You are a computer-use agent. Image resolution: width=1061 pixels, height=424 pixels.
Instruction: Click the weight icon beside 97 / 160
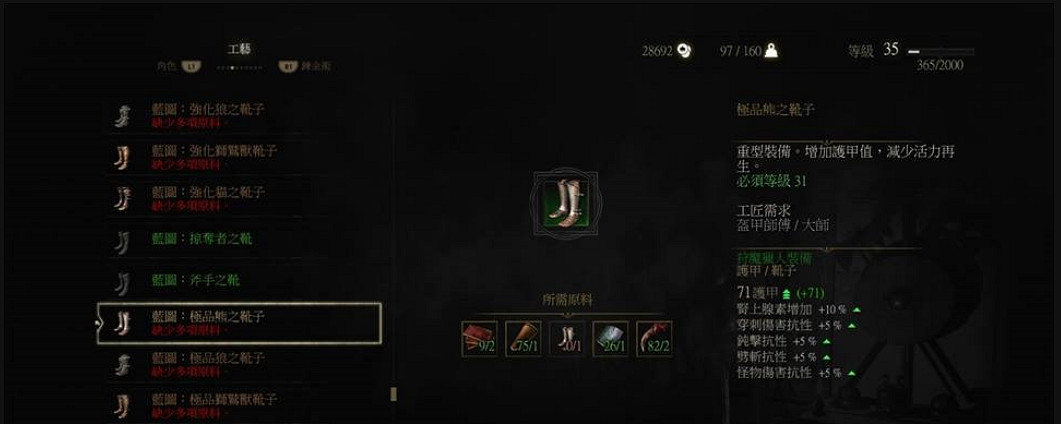click(x=771, y=51)
